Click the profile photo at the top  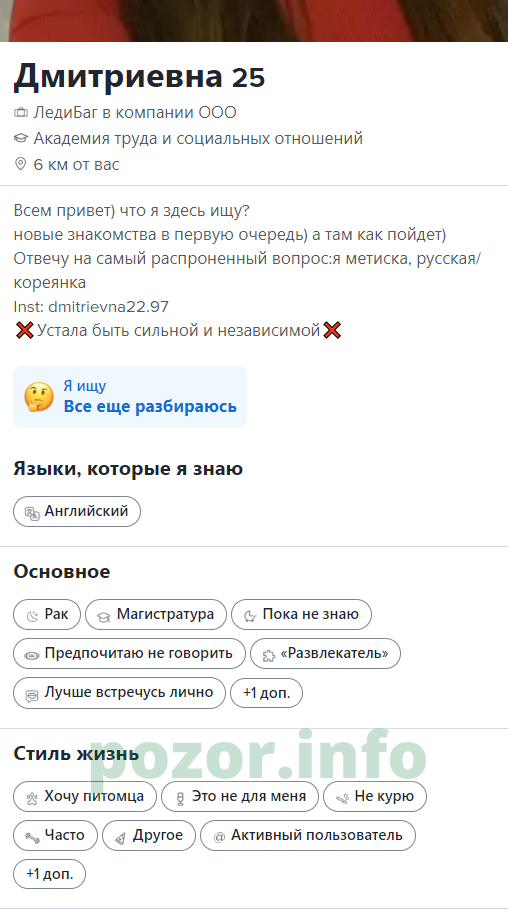tap(254, 21)
